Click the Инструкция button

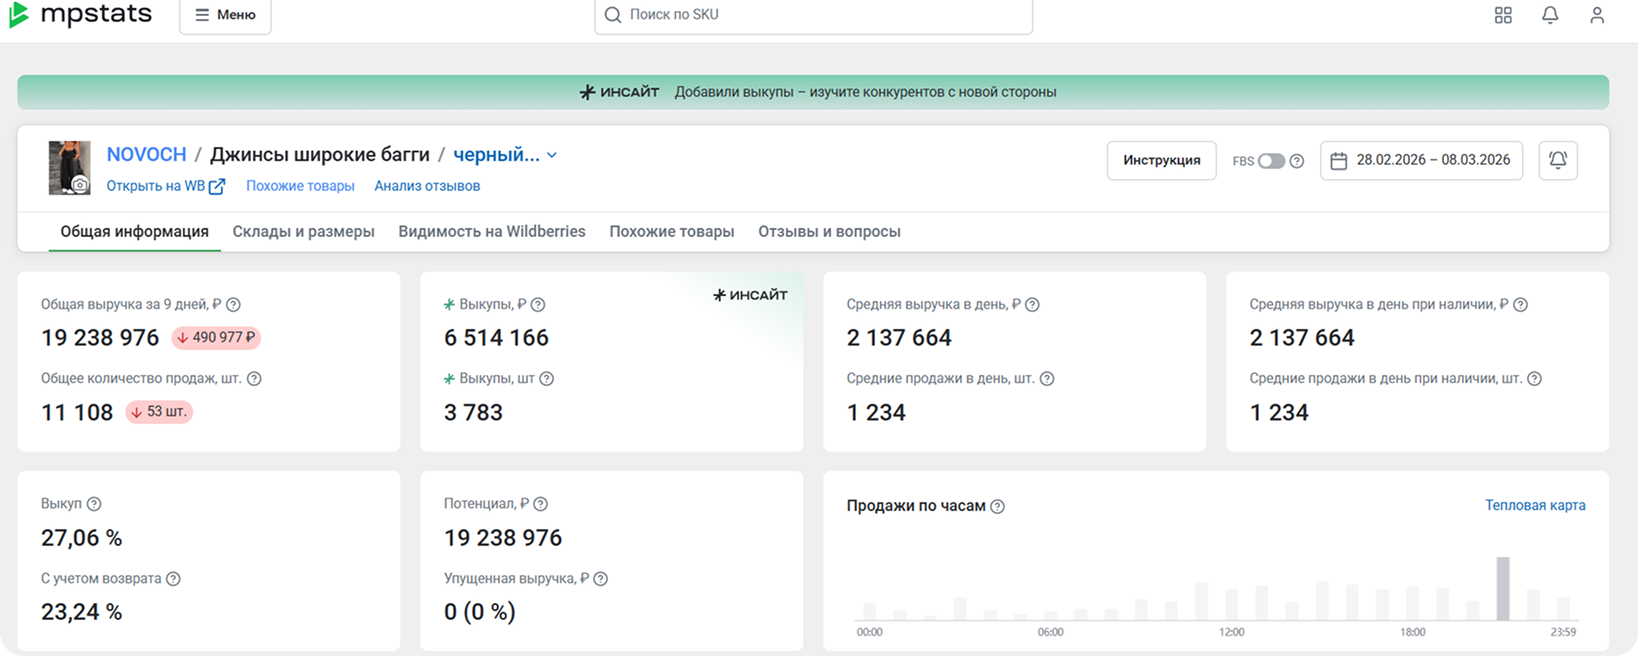(1161, 160)
